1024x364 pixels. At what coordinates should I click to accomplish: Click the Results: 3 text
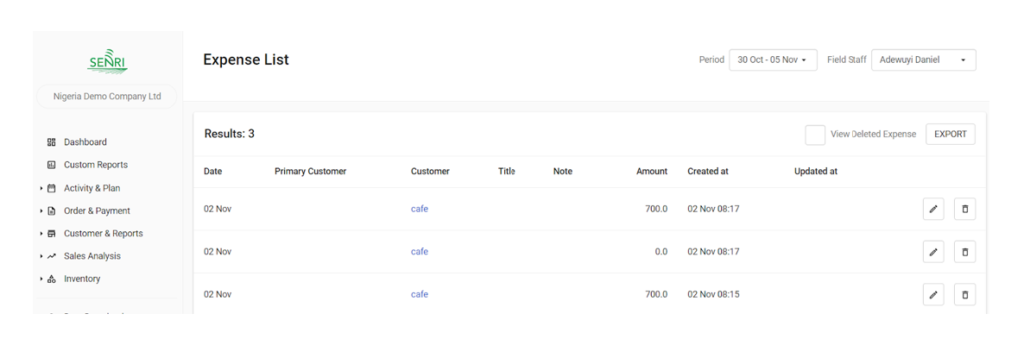coord(229,134)
